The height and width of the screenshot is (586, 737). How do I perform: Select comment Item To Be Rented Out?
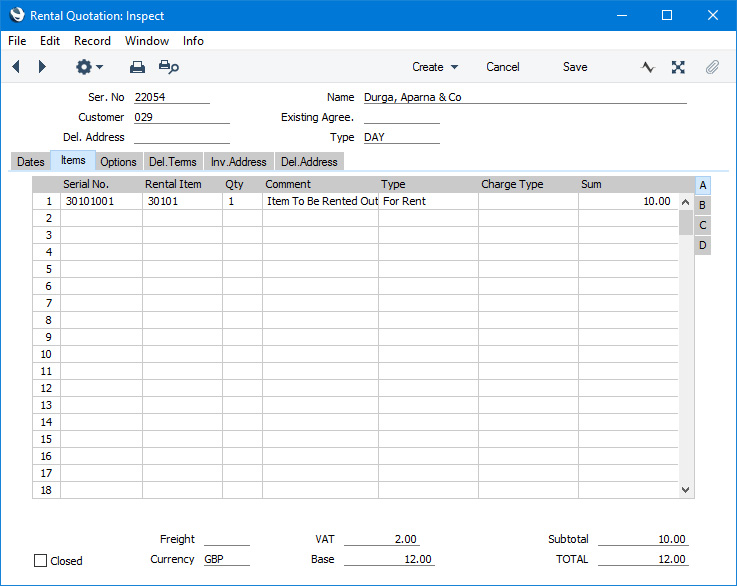(320, 201)
